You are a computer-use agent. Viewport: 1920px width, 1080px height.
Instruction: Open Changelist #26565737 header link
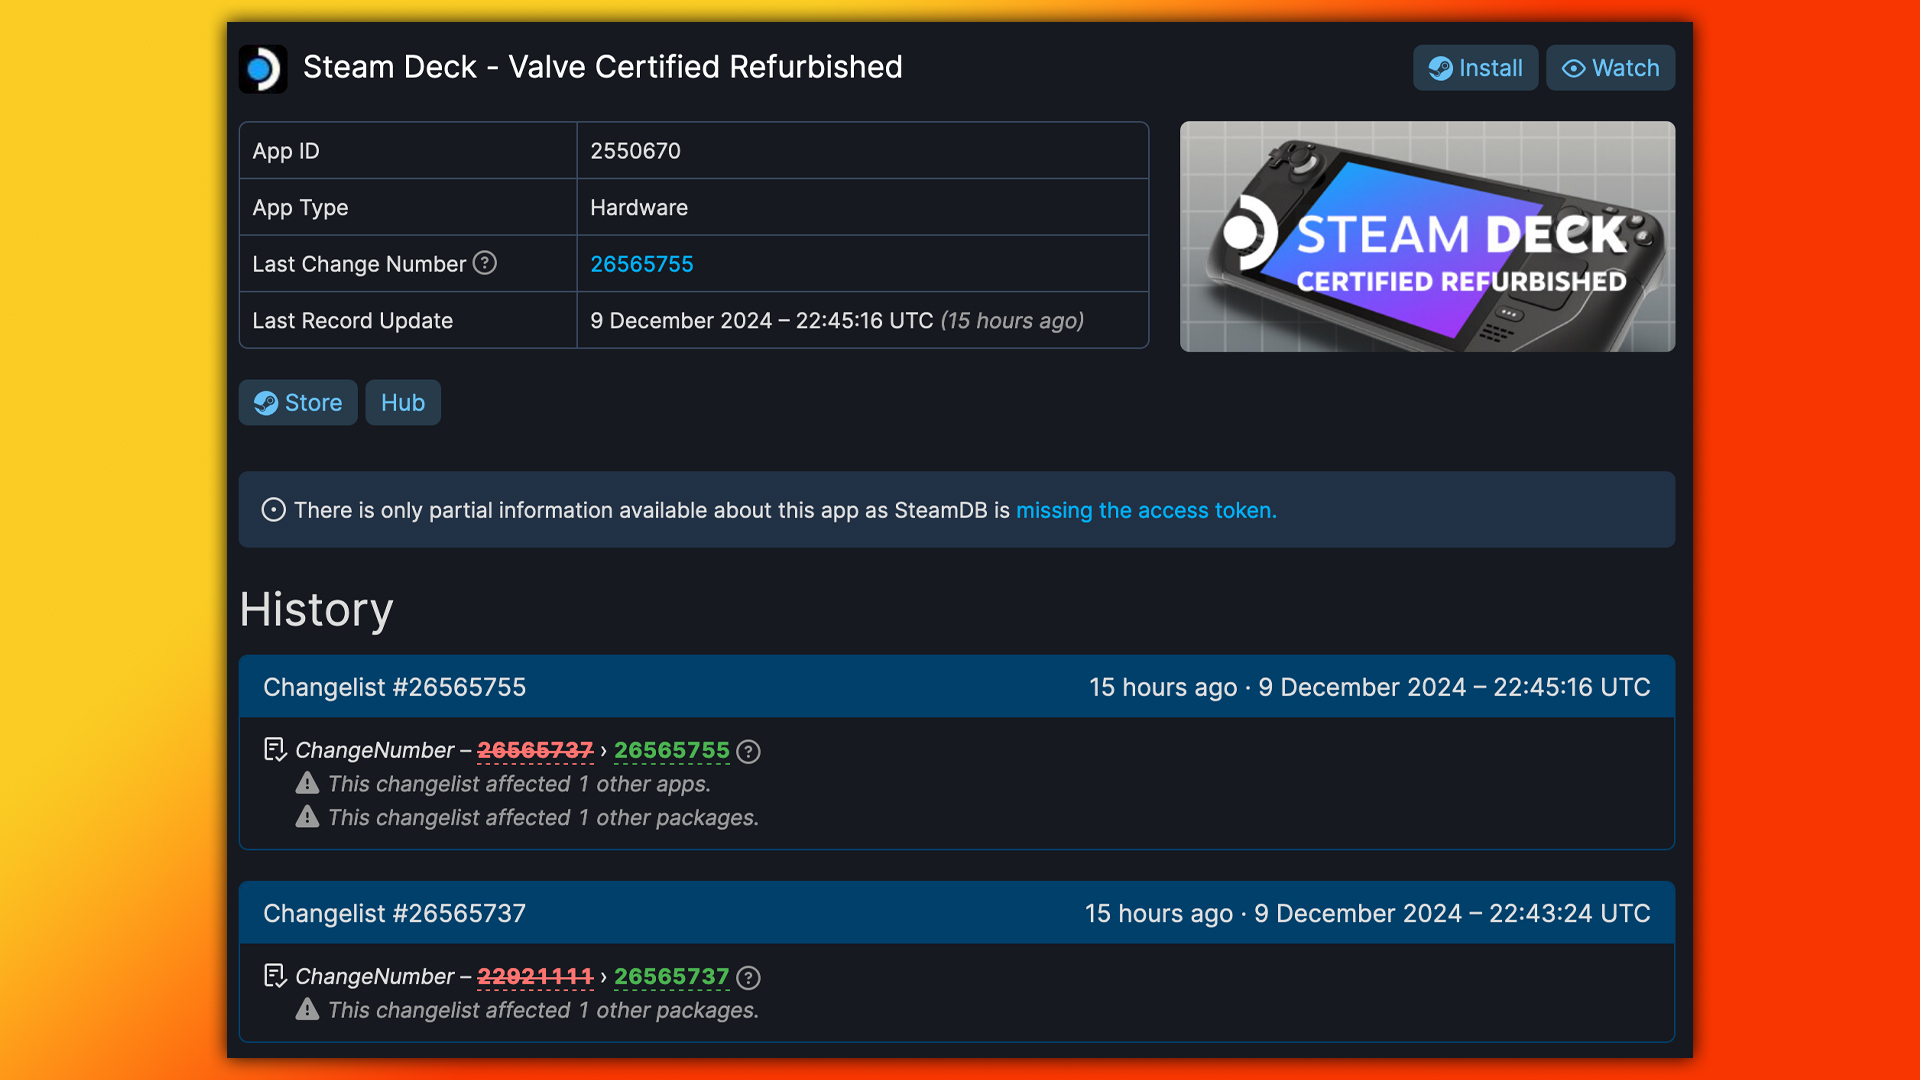coord(394,913)
